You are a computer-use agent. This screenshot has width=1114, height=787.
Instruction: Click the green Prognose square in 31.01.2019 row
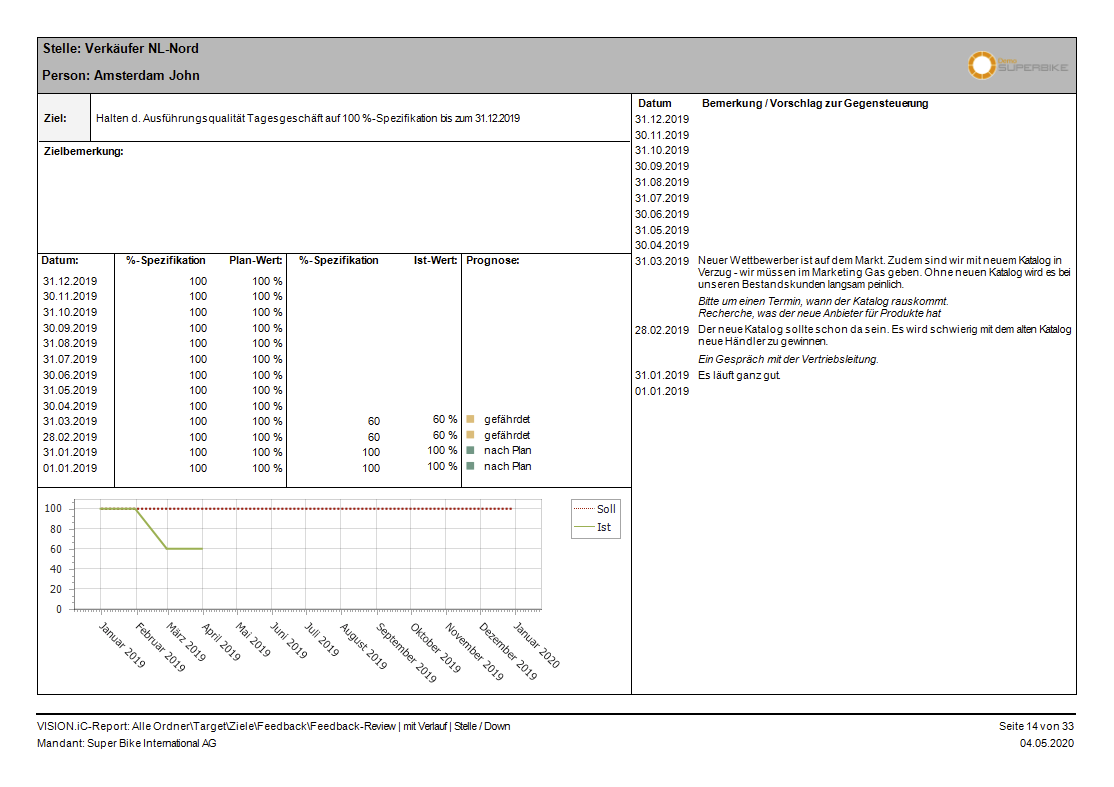[470, 450]
